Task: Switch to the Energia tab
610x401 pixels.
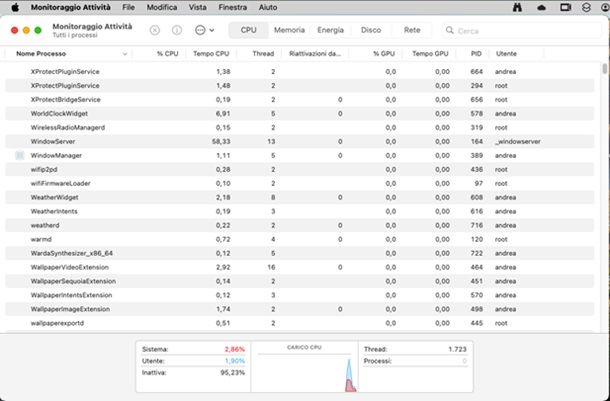Action: [330, 30]
